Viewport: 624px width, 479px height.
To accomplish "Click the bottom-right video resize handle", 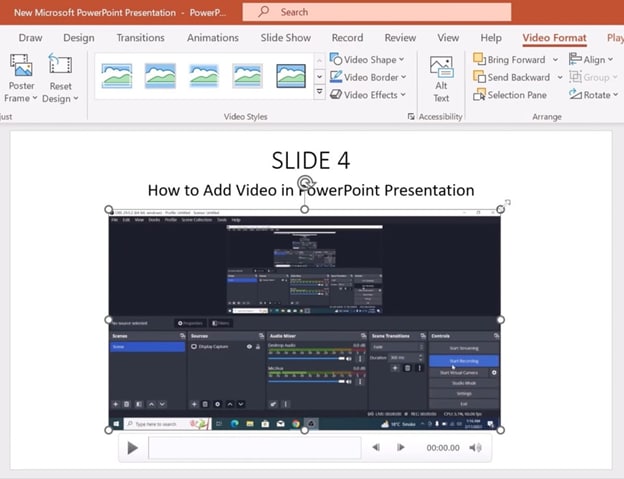I will tap(501, 430).
